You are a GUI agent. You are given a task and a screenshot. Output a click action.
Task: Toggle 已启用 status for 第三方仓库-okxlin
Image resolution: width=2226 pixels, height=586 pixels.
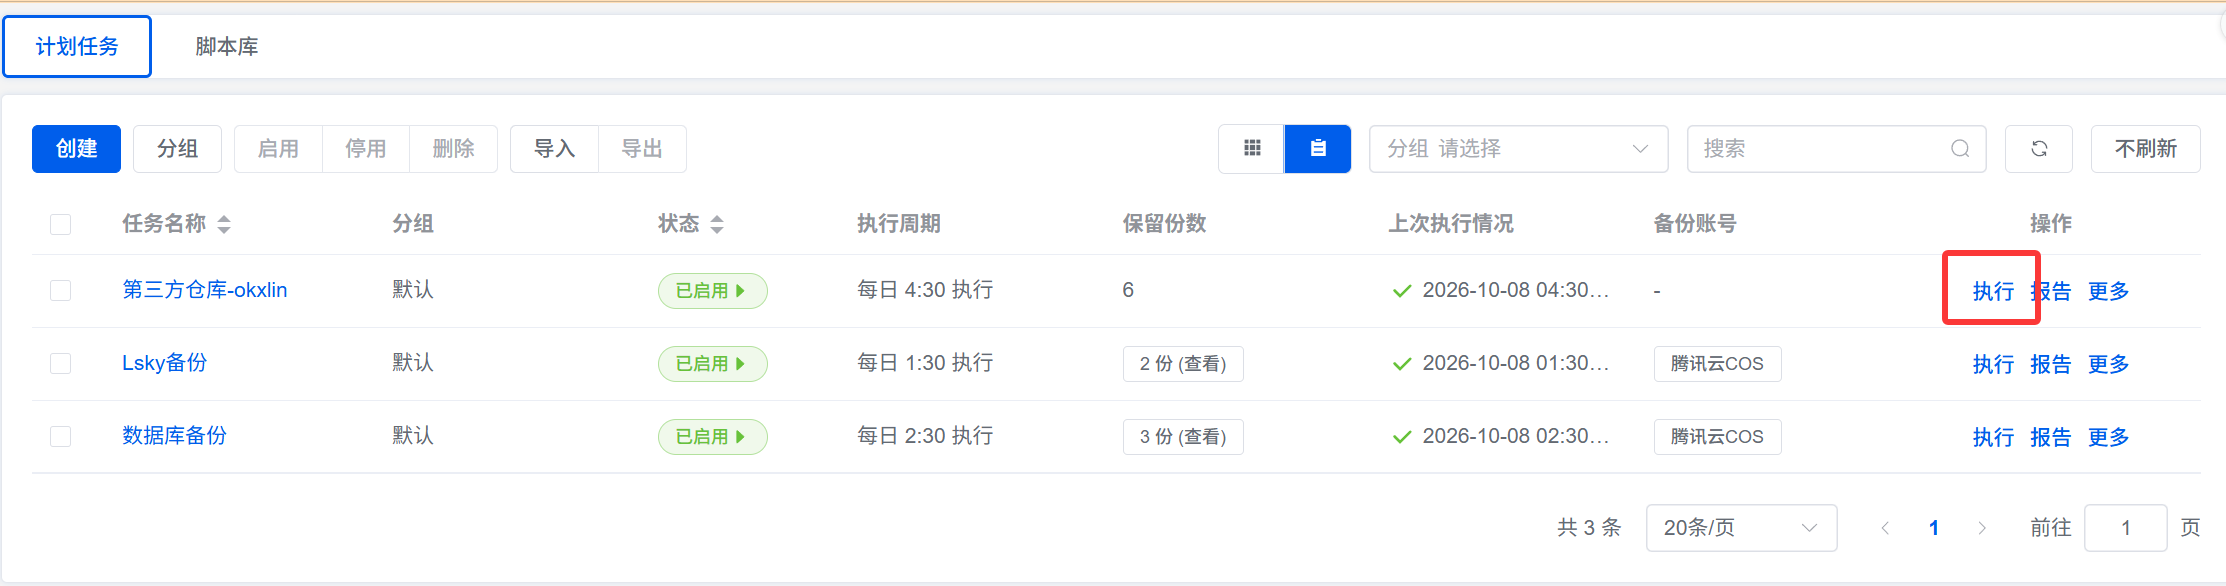[x=712, y=291]
